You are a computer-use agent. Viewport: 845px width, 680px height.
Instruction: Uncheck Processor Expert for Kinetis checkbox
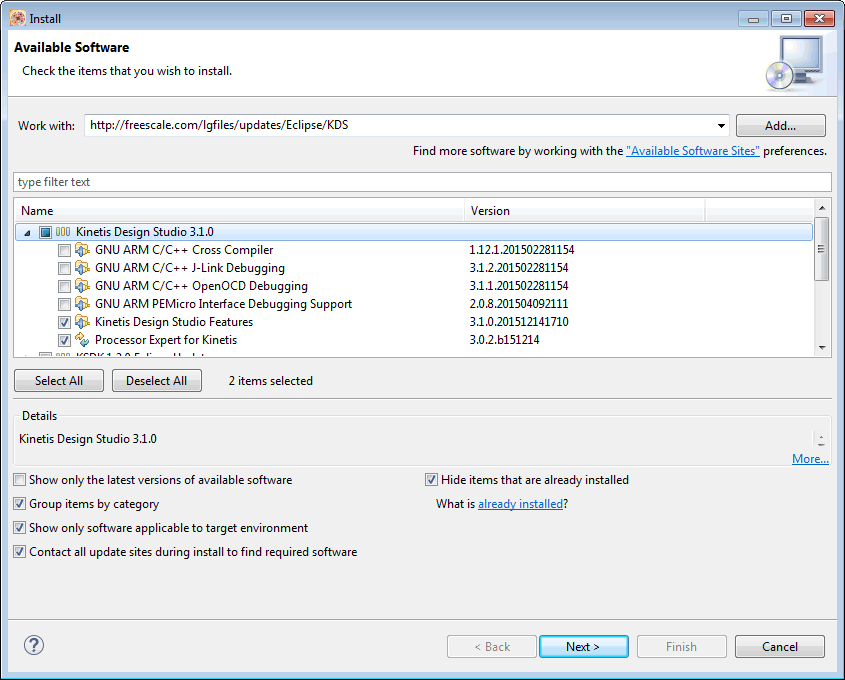pyautogui.click(x=64, y=340)
